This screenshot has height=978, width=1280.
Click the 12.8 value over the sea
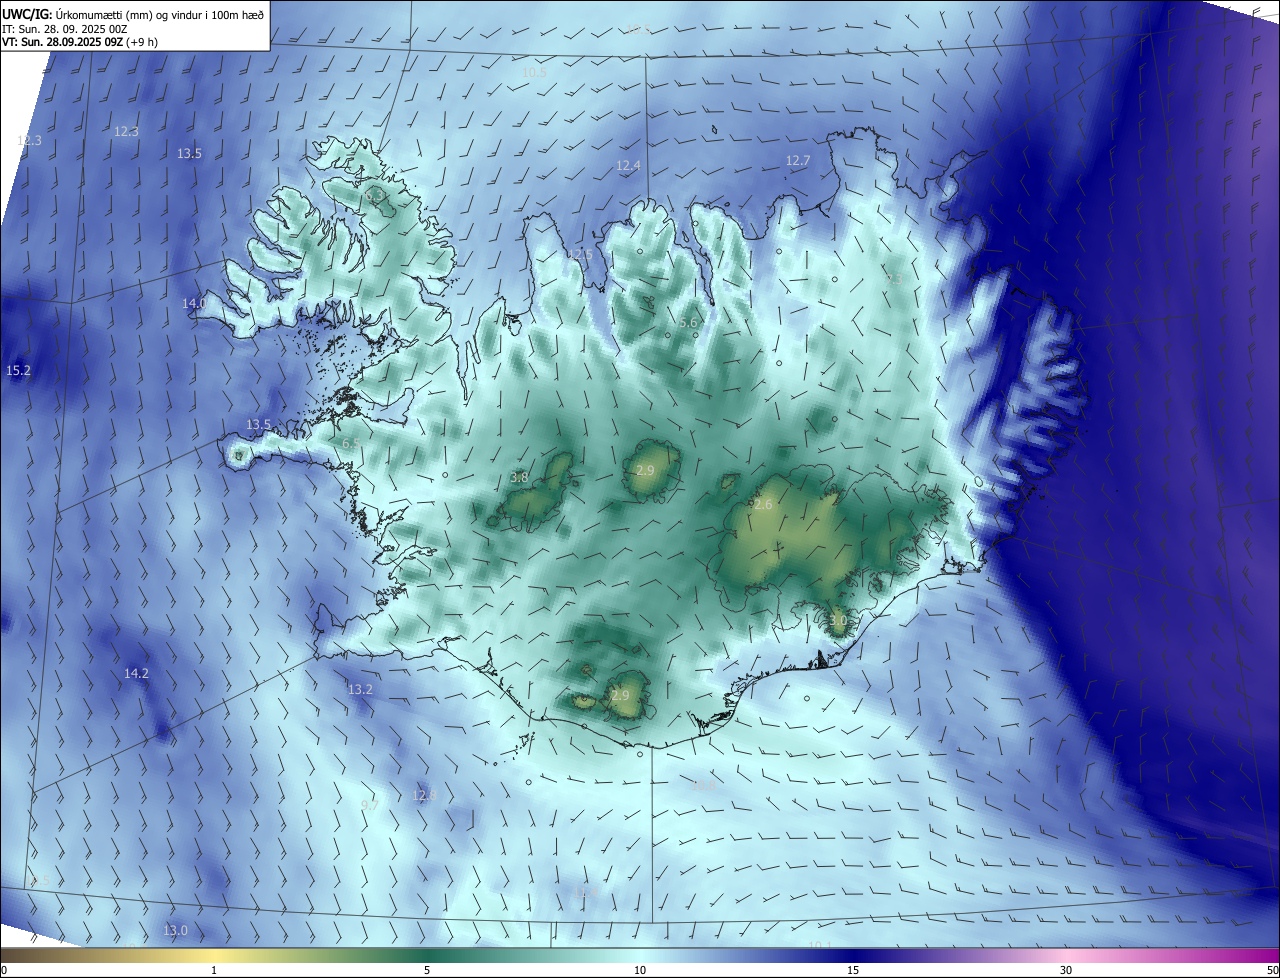pos(425,795)
